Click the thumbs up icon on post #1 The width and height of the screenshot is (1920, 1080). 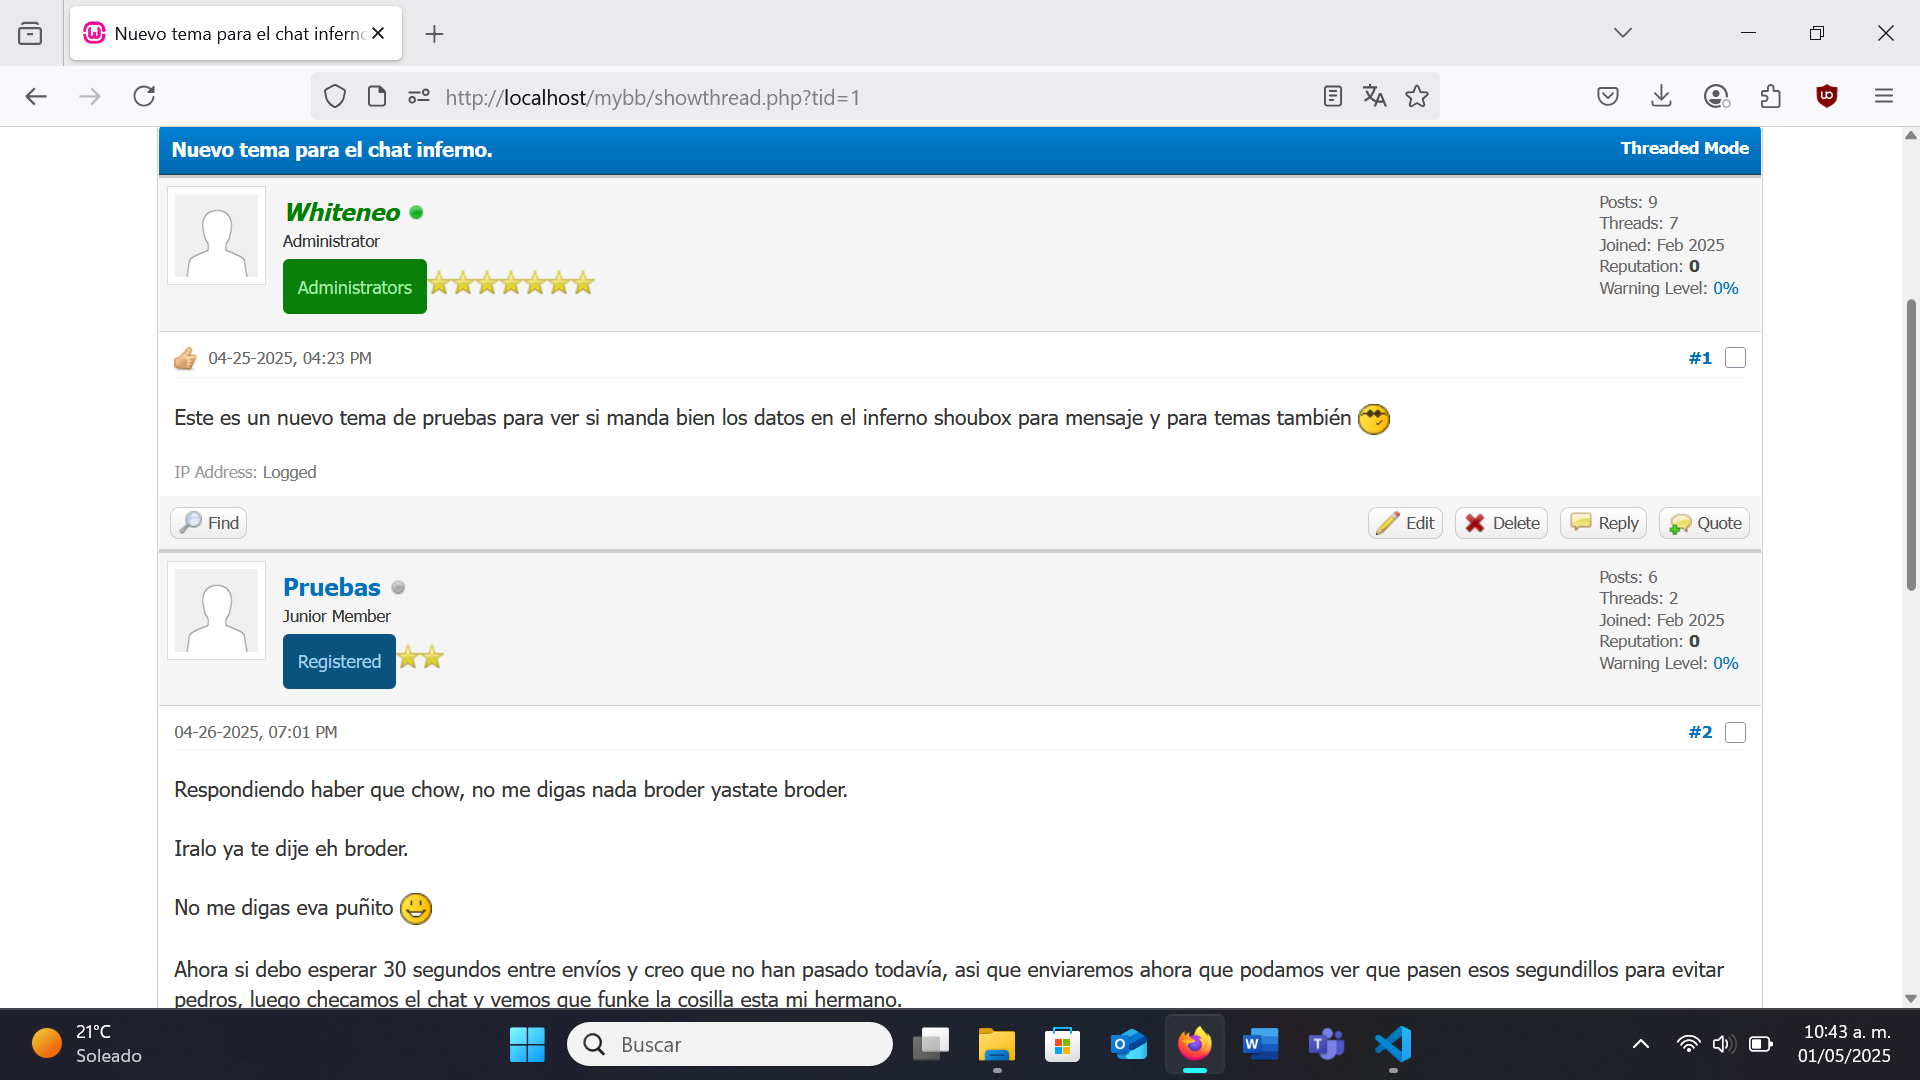(185, 358)
